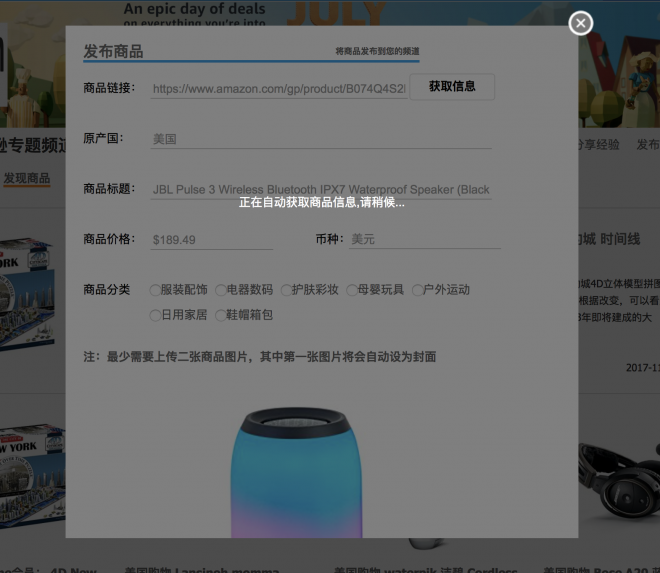
Task: Open the 发现商品 tab in background page
Action: [27, 179]
